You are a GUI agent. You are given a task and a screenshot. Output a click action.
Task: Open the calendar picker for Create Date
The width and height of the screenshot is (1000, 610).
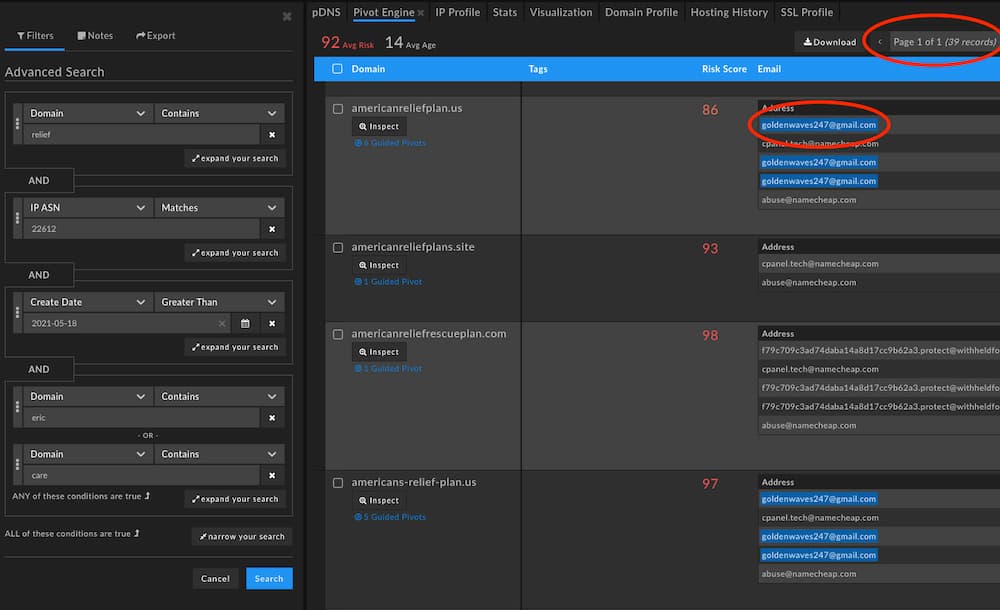point(245,324)
